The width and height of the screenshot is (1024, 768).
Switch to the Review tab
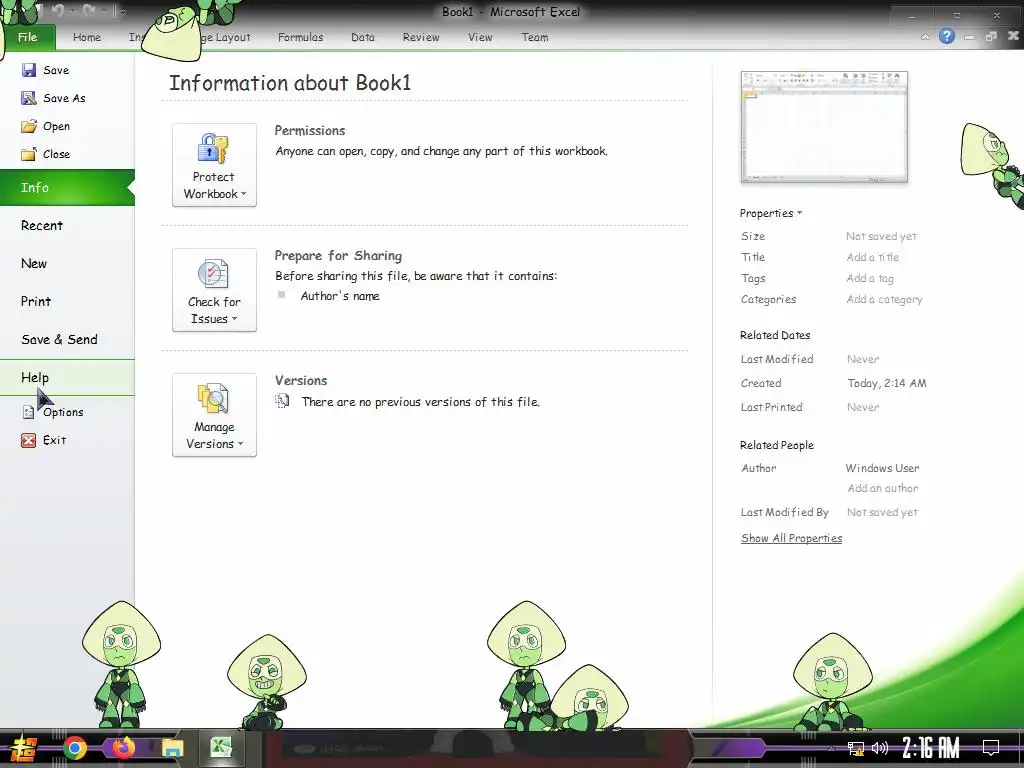(421, 37)
